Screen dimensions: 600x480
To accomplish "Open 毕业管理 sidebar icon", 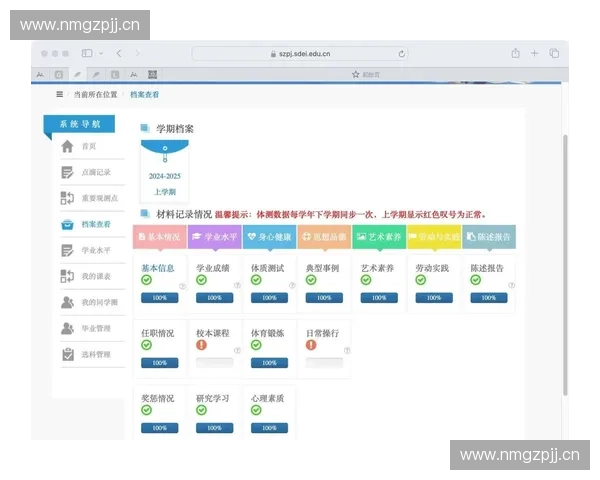I will coord(67,328).
